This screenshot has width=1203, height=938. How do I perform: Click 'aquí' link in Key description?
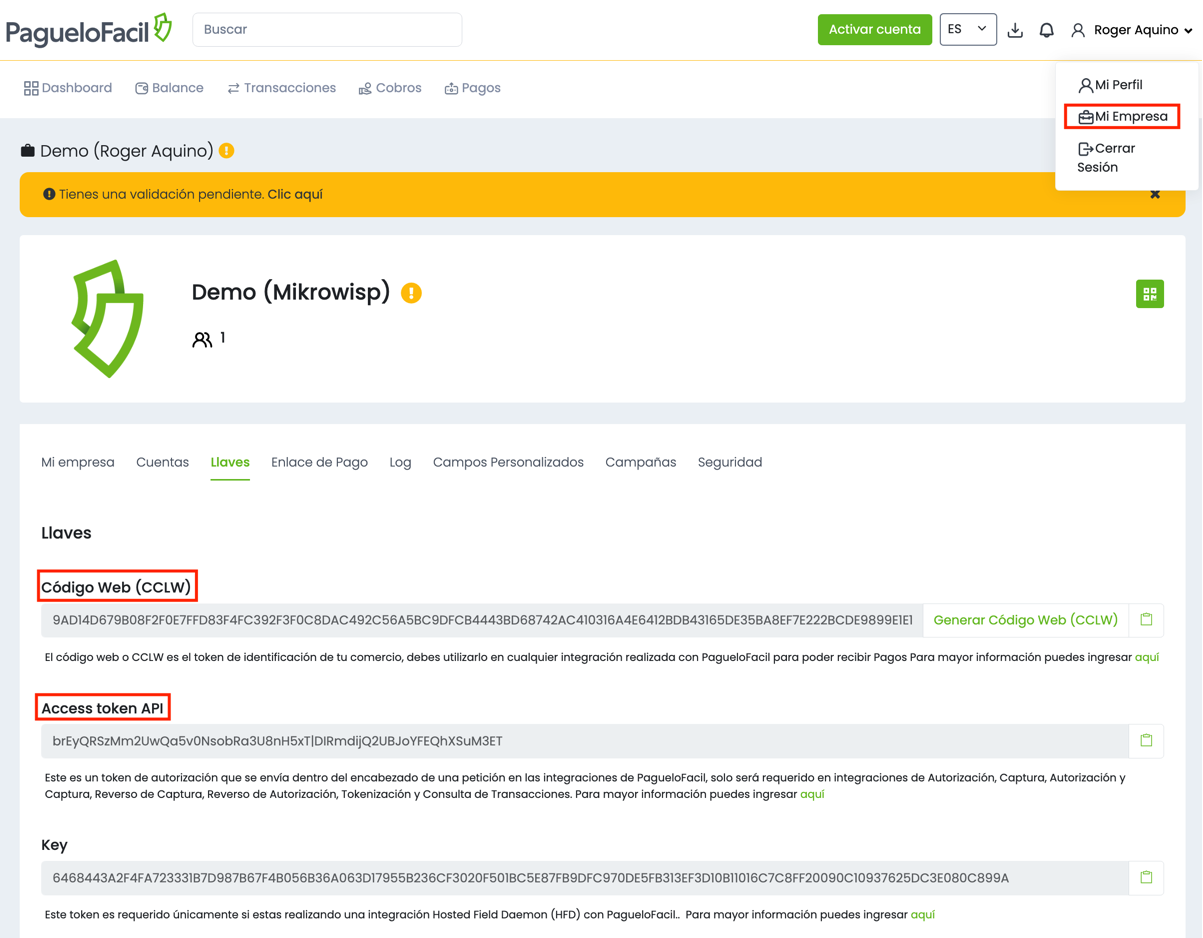tap(923, 914)
